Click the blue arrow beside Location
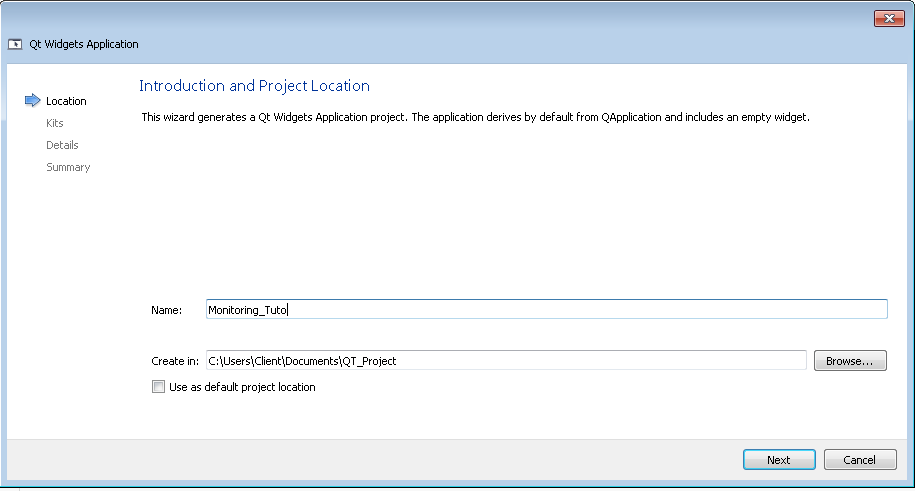 (33, 100)
